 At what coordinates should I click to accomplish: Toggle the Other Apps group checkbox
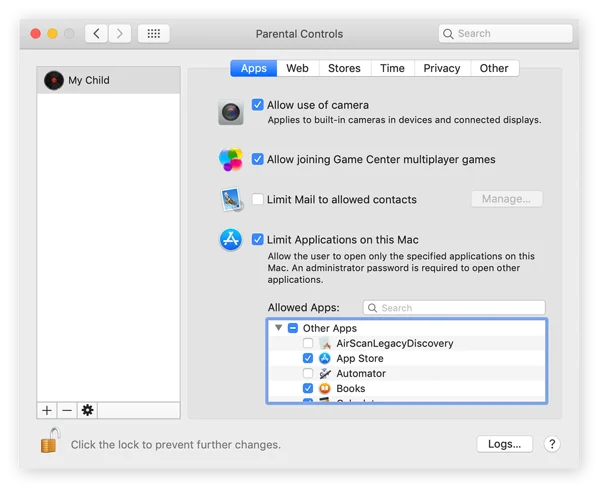click(293, 328)
